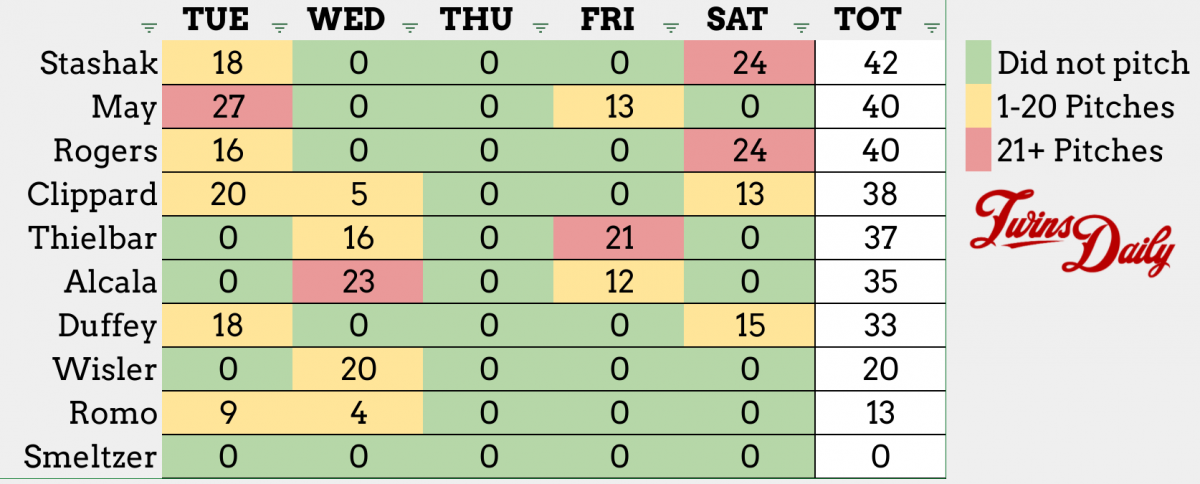Click Stashak's total cell showing 42
The height and width of the screenshot is (484, 1200).
click(880, 64)
